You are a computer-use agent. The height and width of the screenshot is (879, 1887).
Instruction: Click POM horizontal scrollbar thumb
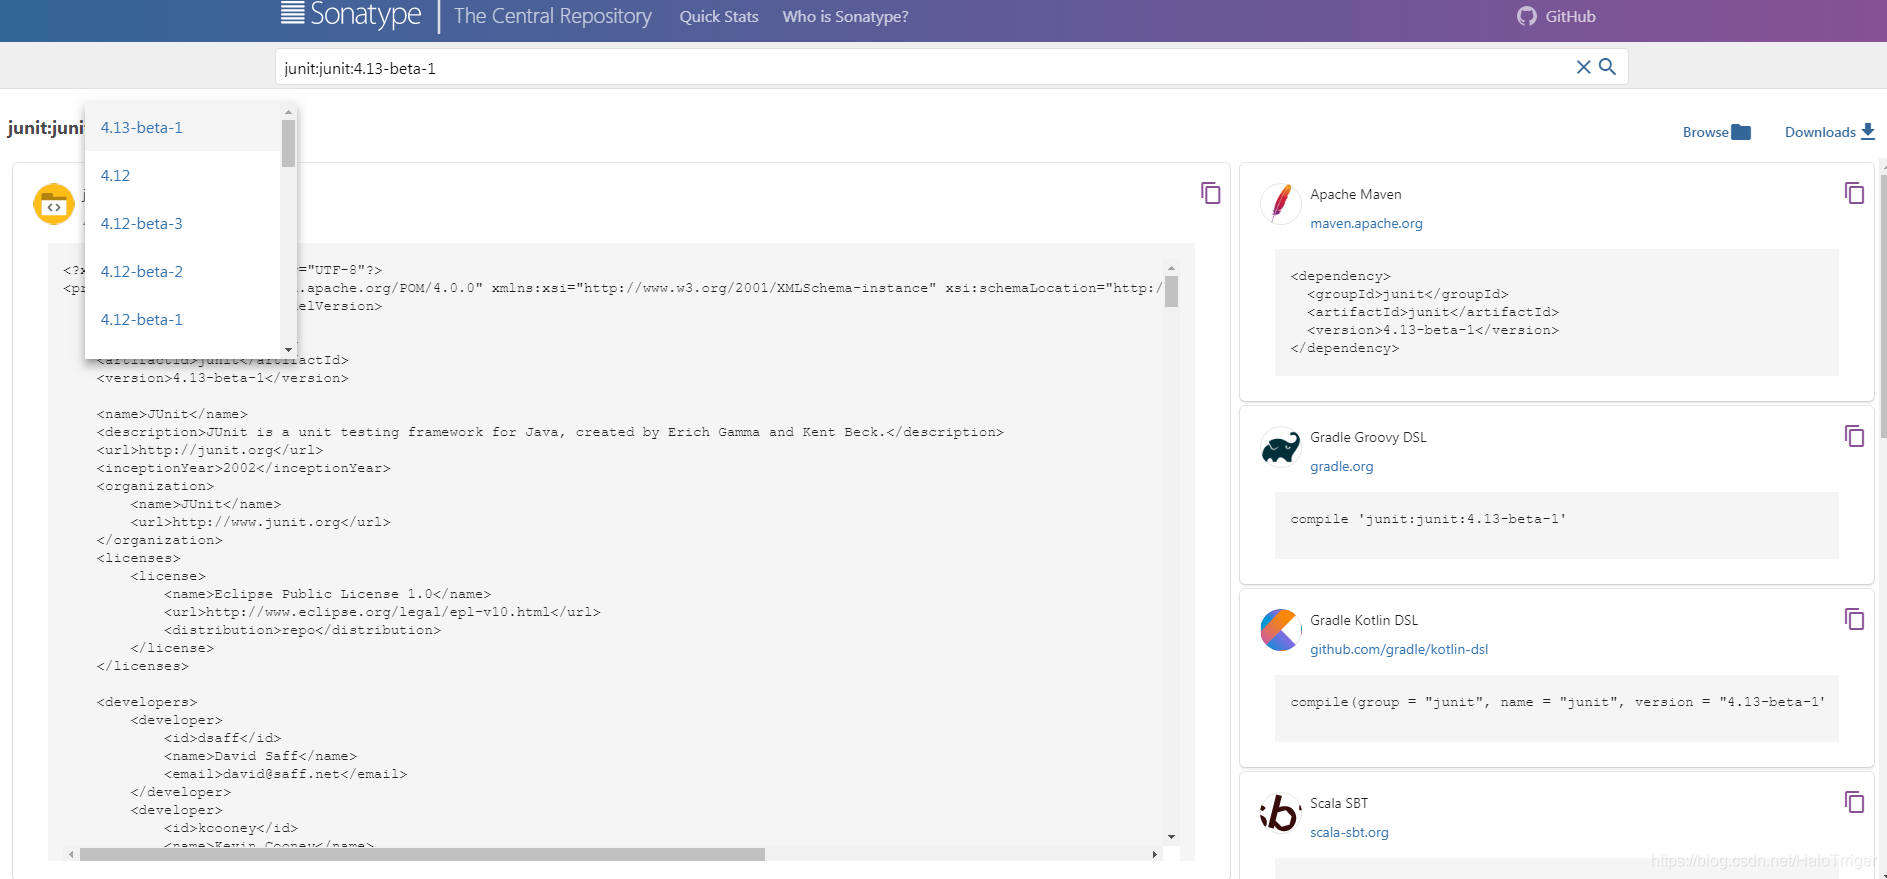422,854
